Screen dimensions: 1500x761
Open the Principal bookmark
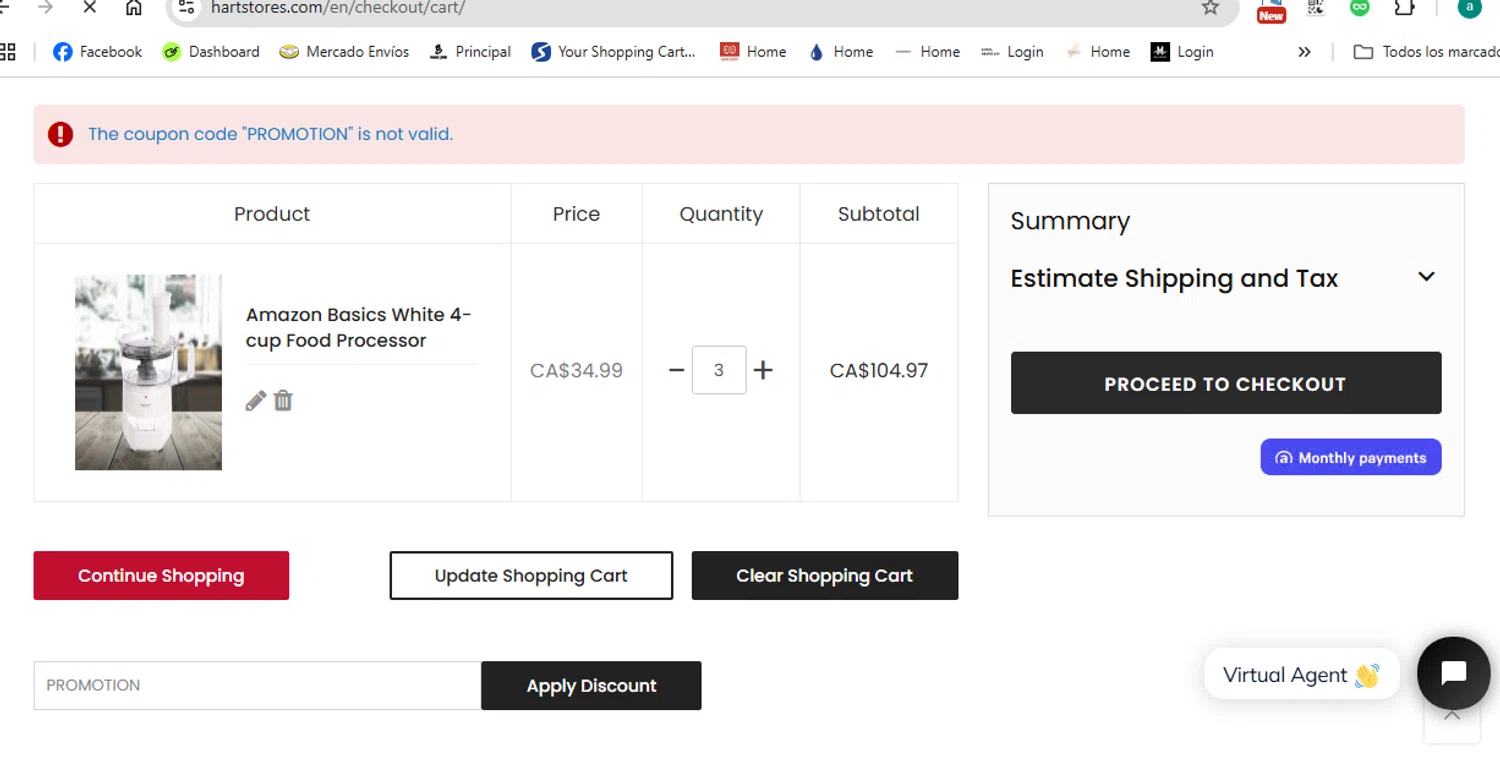click(x=470, y=52)
